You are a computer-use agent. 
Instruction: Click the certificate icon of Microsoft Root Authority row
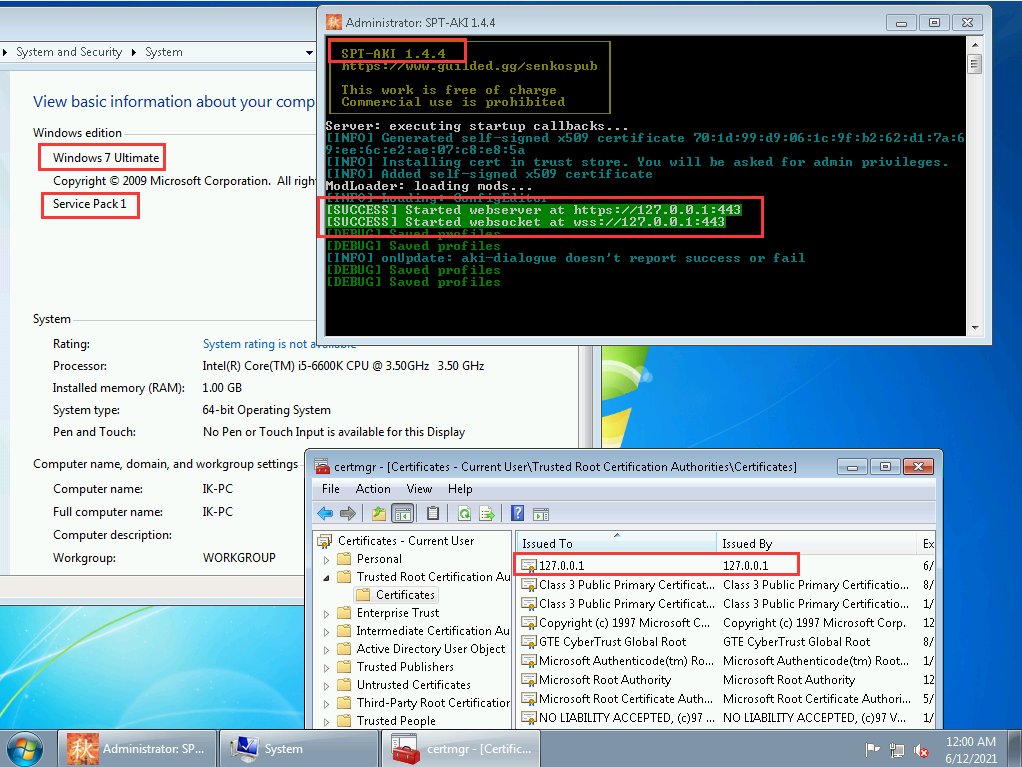pyautogui.click(x=529, y=680)
